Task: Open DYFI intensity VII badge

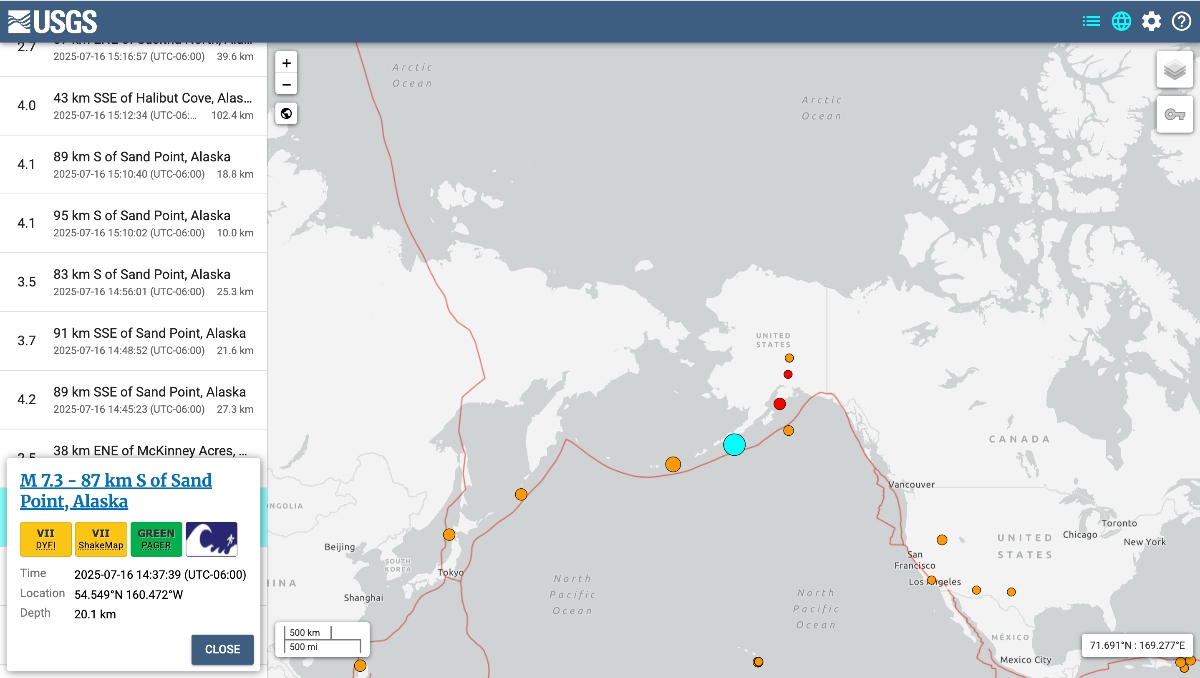Action: (x=46, y=539)
